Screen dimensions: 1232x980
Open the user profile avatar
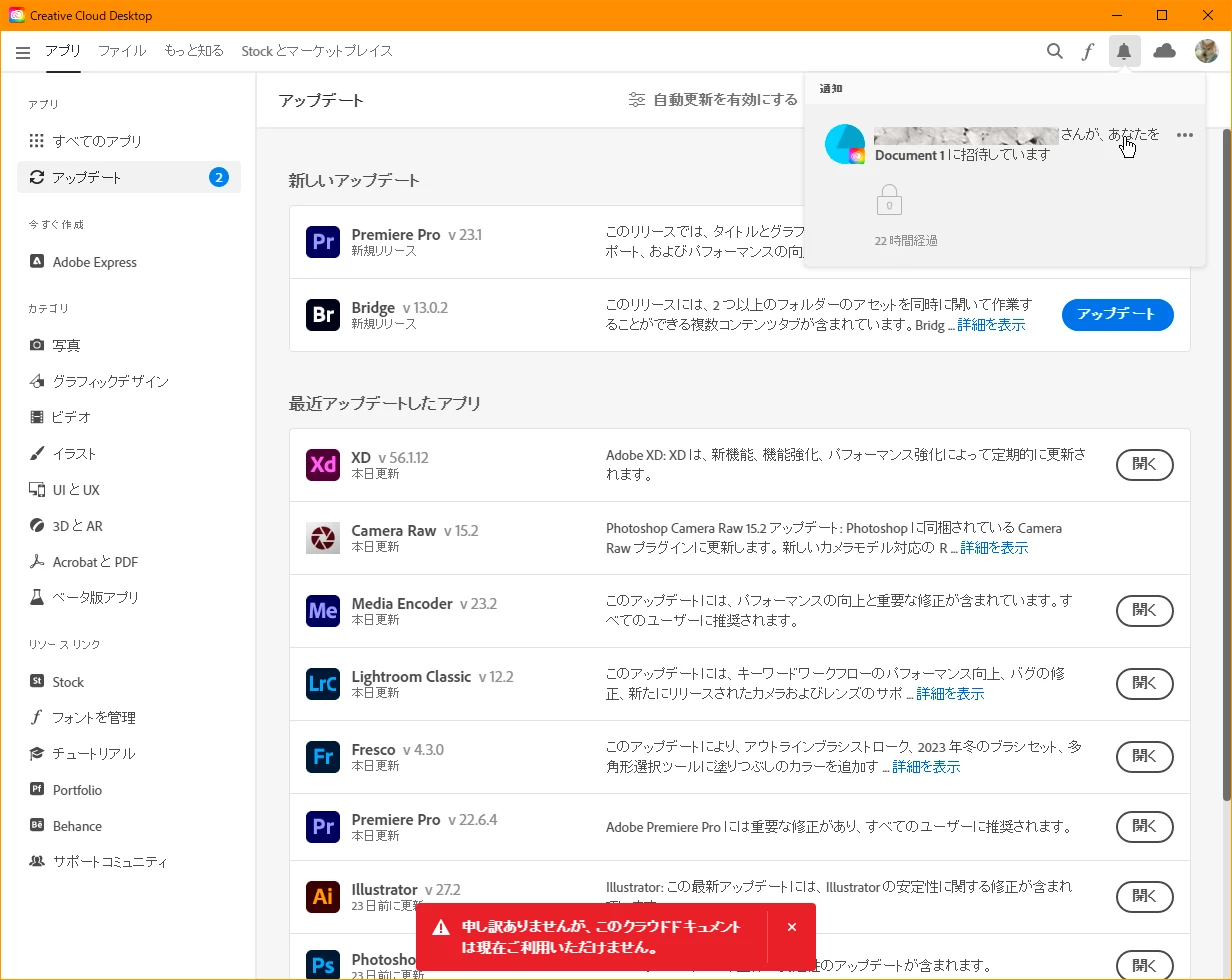(x=1207, y=51)
